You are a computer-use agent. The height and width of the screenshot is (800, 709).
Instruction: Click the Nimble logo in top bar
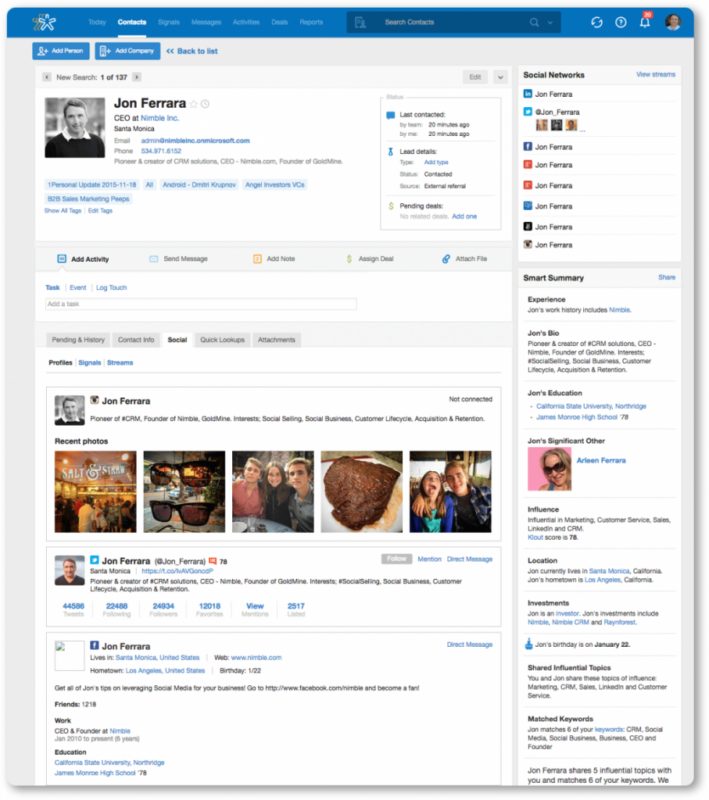[x=44, y=22]
